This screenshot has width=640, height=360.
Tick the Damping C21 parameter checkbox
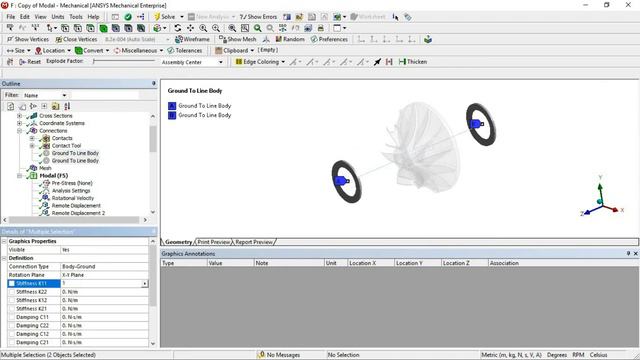(x=11, y=342)
